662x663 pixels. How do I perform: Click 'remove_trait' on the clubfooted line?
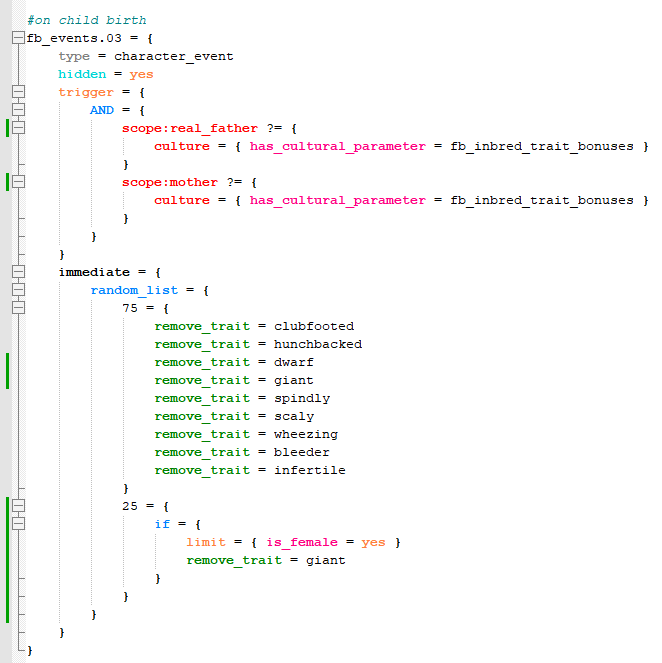[x=202, y=326]
